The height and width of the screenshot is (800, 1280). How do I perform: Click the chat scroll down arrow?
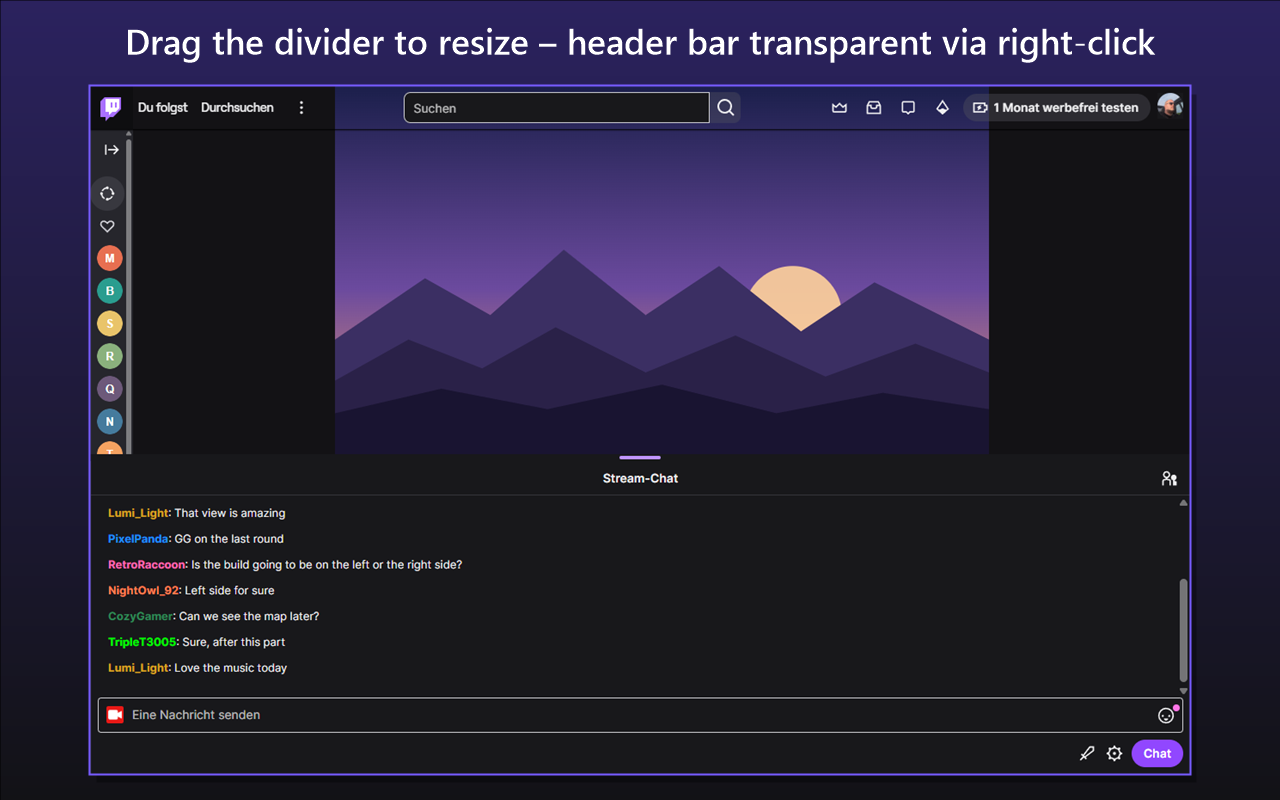[x=1184, y=690]
